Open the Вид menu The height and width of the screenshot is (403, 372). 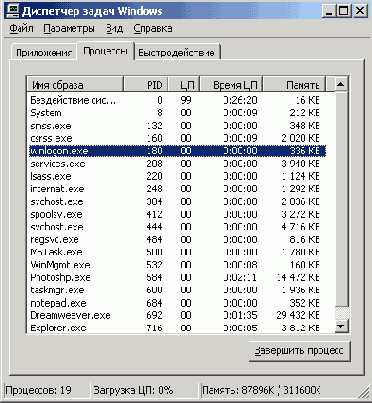[115, 29]
